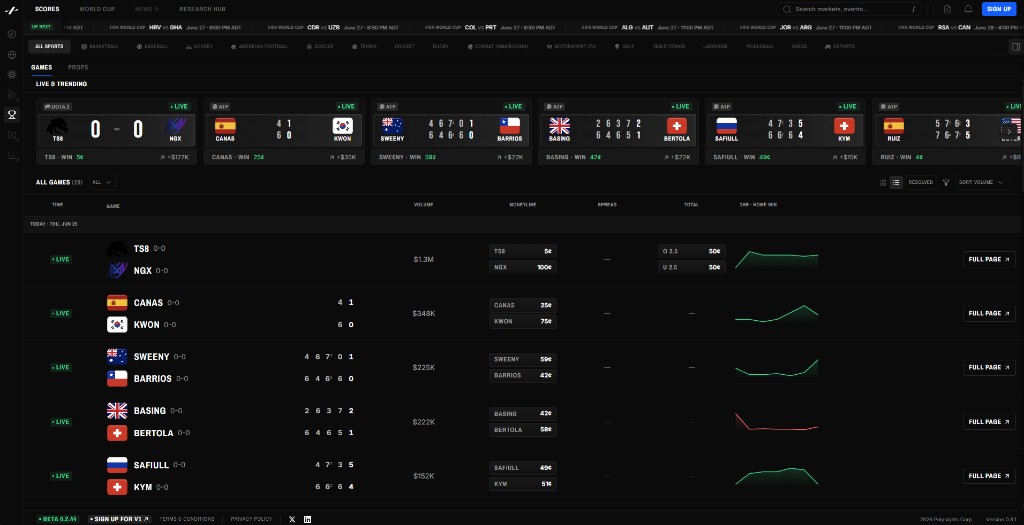
Task: Click the carousel next arrow on trending cards
Action: [x=1009, y=131]
